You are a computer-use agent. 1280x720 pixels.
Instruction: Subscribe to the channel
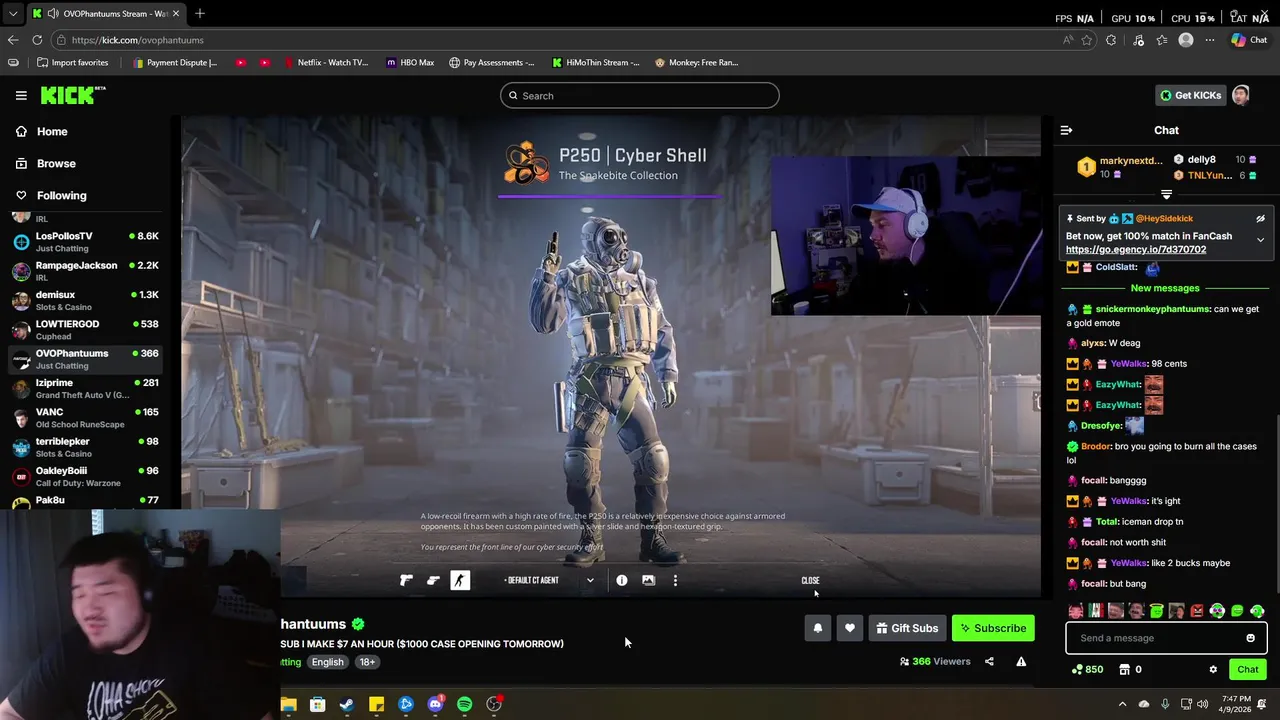993,628
